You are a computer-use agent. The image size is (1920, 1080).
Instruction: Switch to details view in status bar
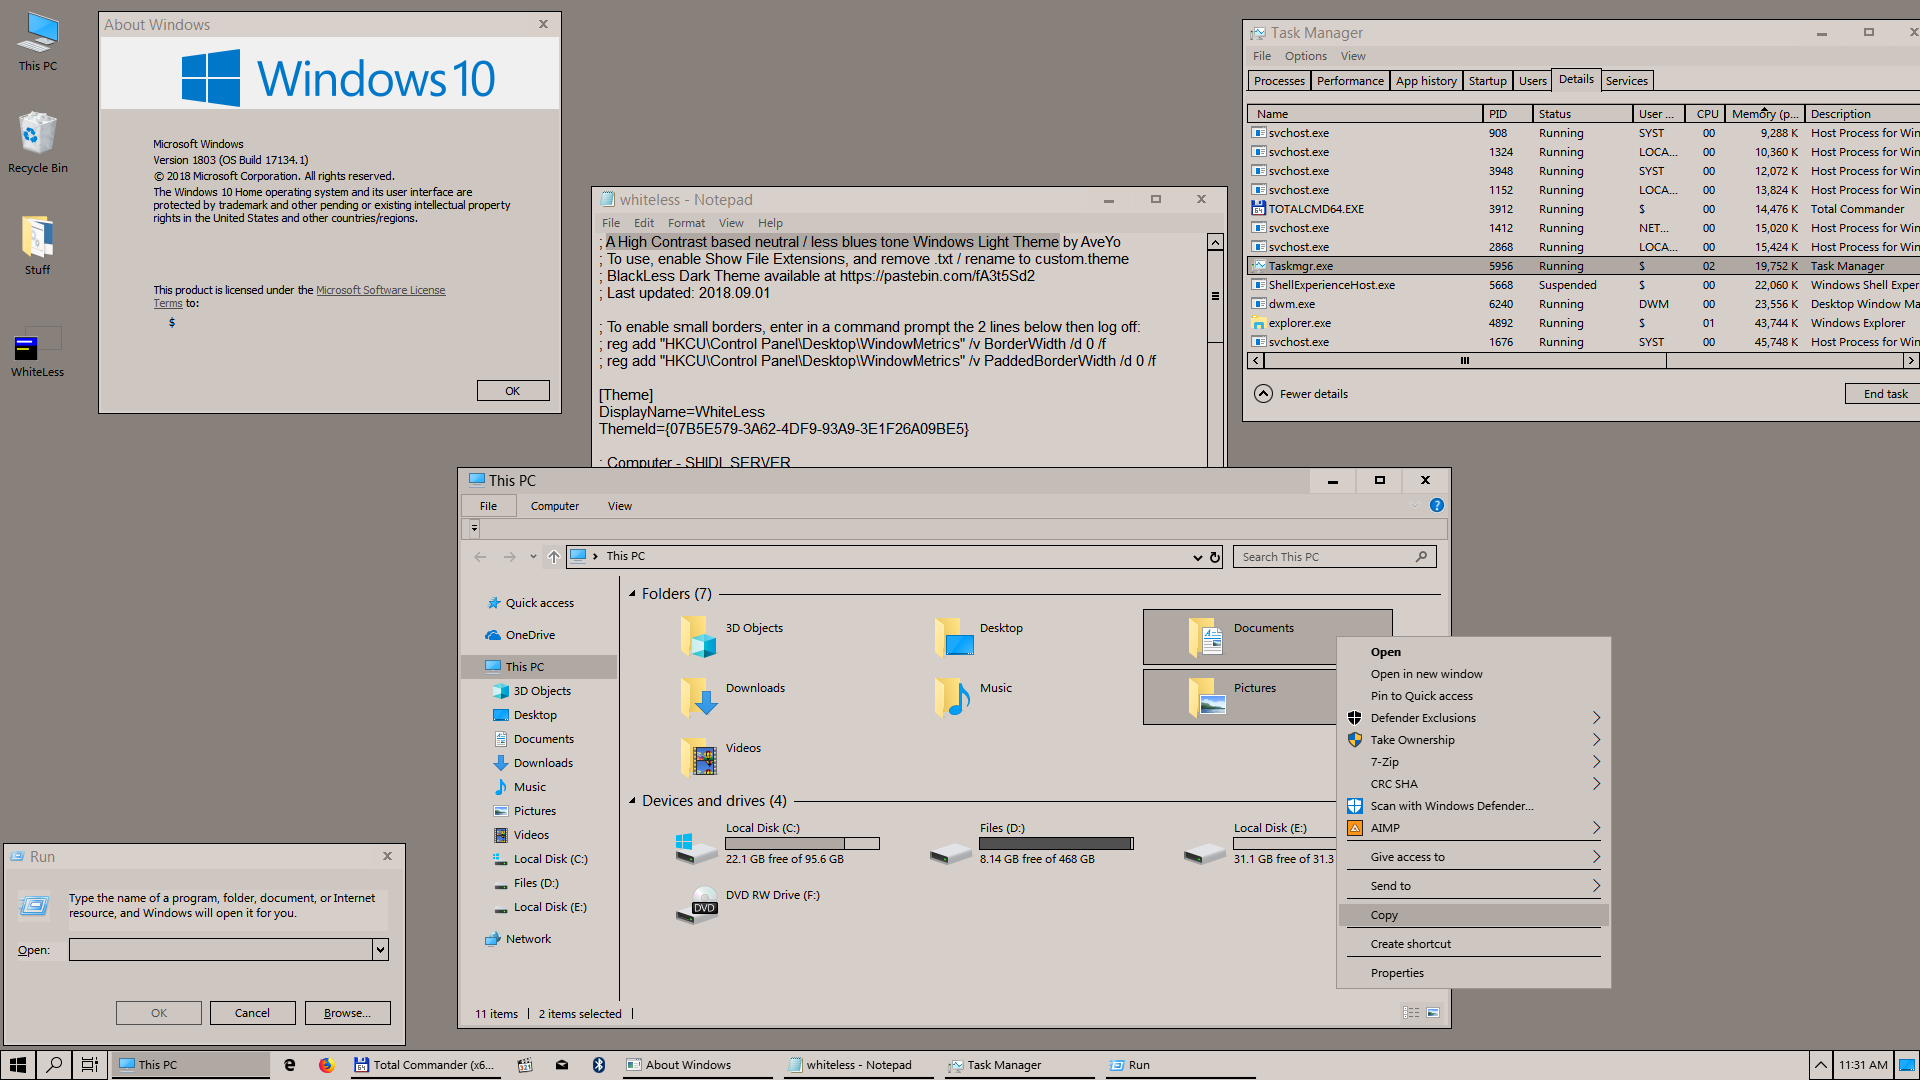[x=1411, y=1013]
